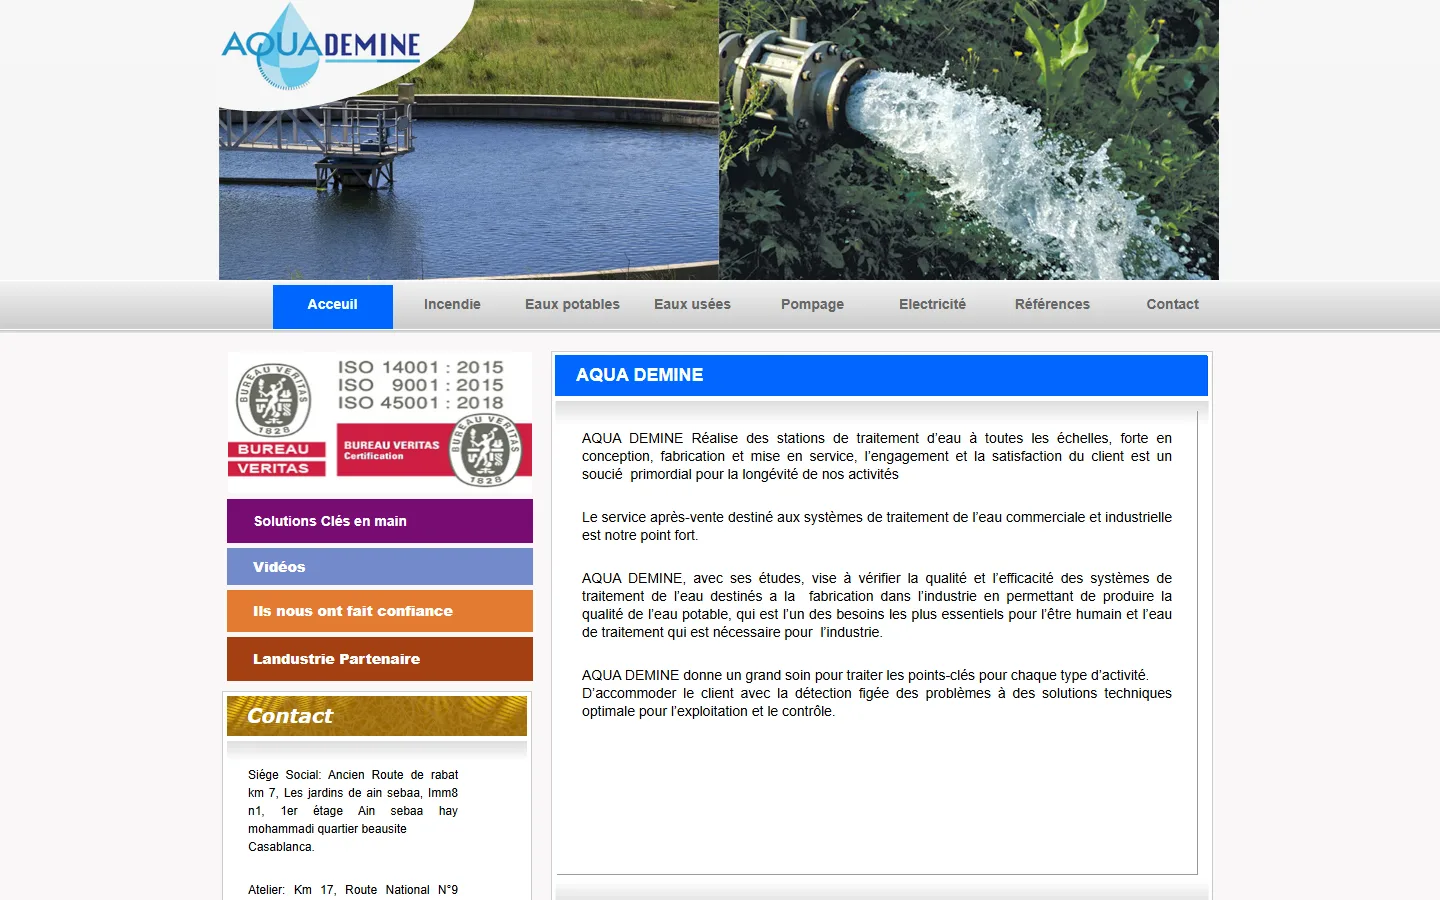This screenshot has height=900, width=1440.
Task: Click the gold Contact panel header
Action: click(x=377, y=716)
